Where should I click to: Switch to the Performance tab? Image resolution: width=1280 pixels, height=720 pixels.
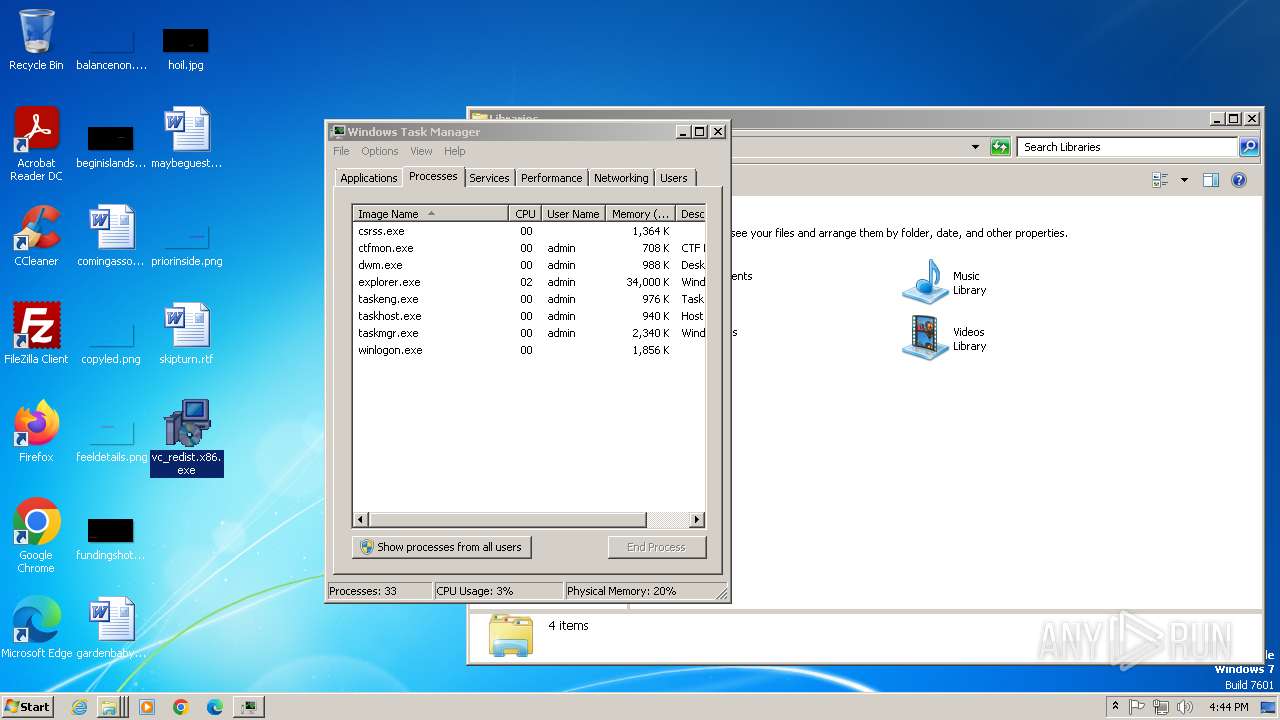click(551, 178)
